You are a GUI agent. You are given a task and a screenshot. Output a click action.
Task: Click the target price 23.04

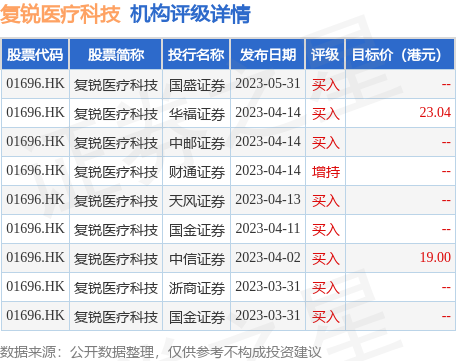pyautogui.click(x=435, y=112)
